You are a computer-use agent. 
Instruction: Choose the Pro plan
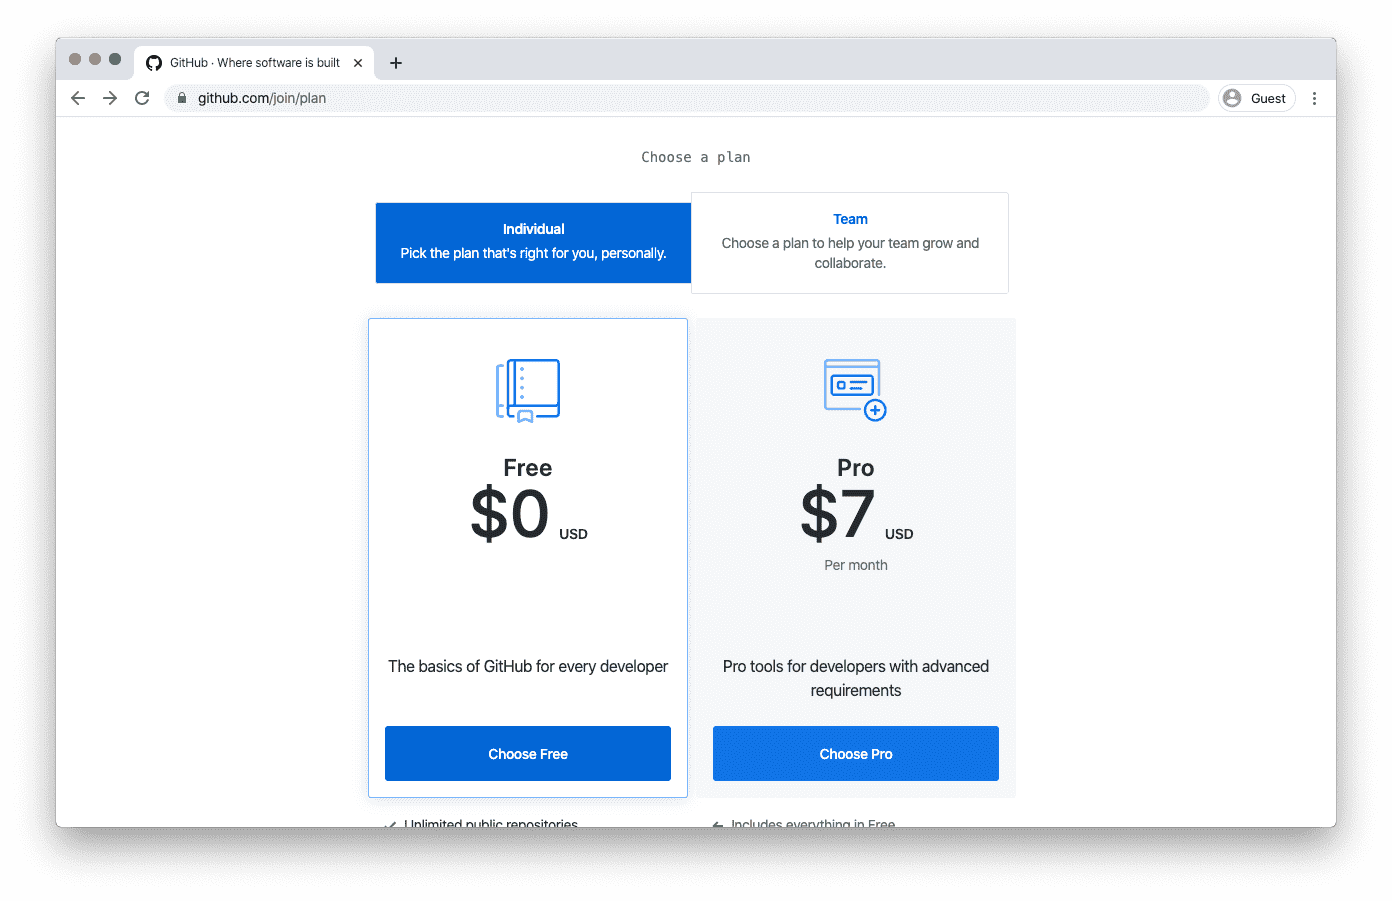click(856, 754)
